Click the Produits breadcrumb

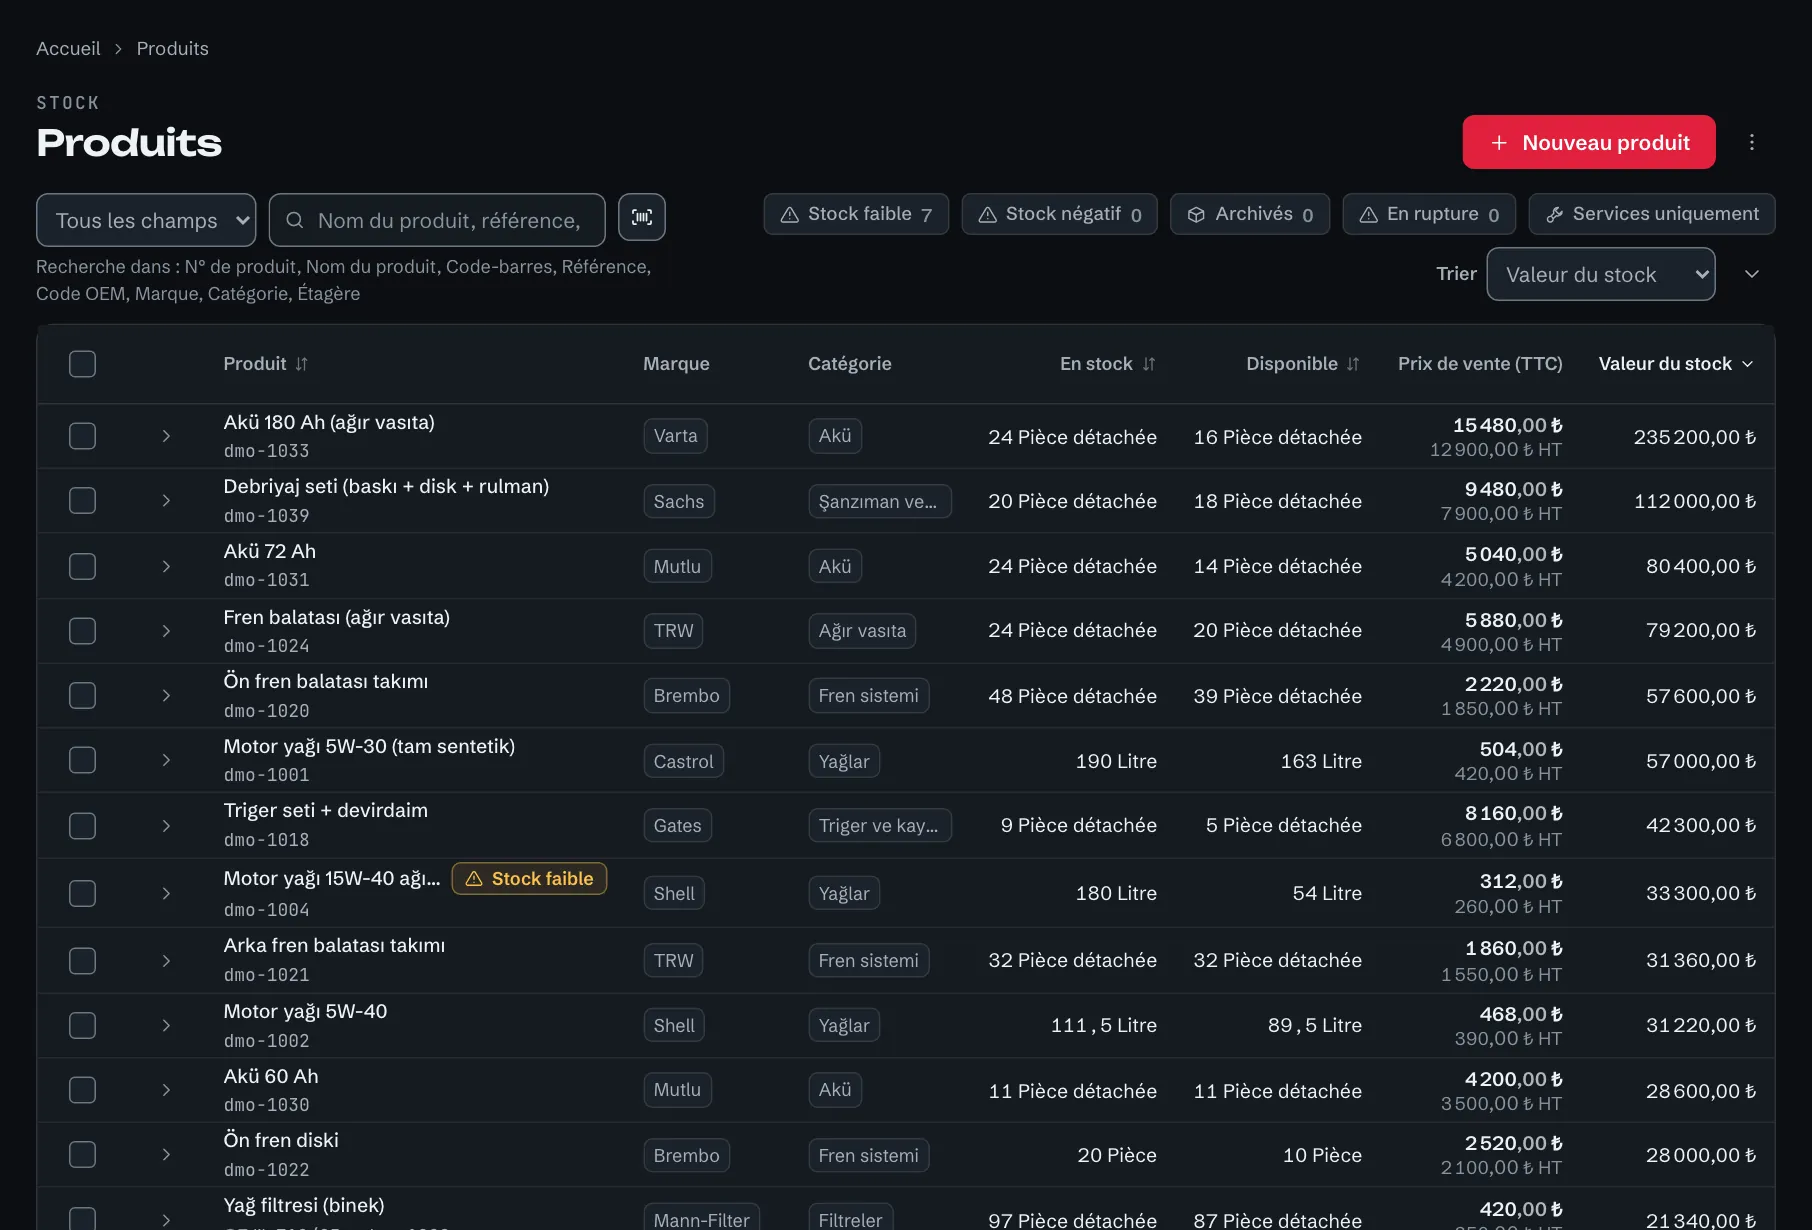(x=172, y=48)
